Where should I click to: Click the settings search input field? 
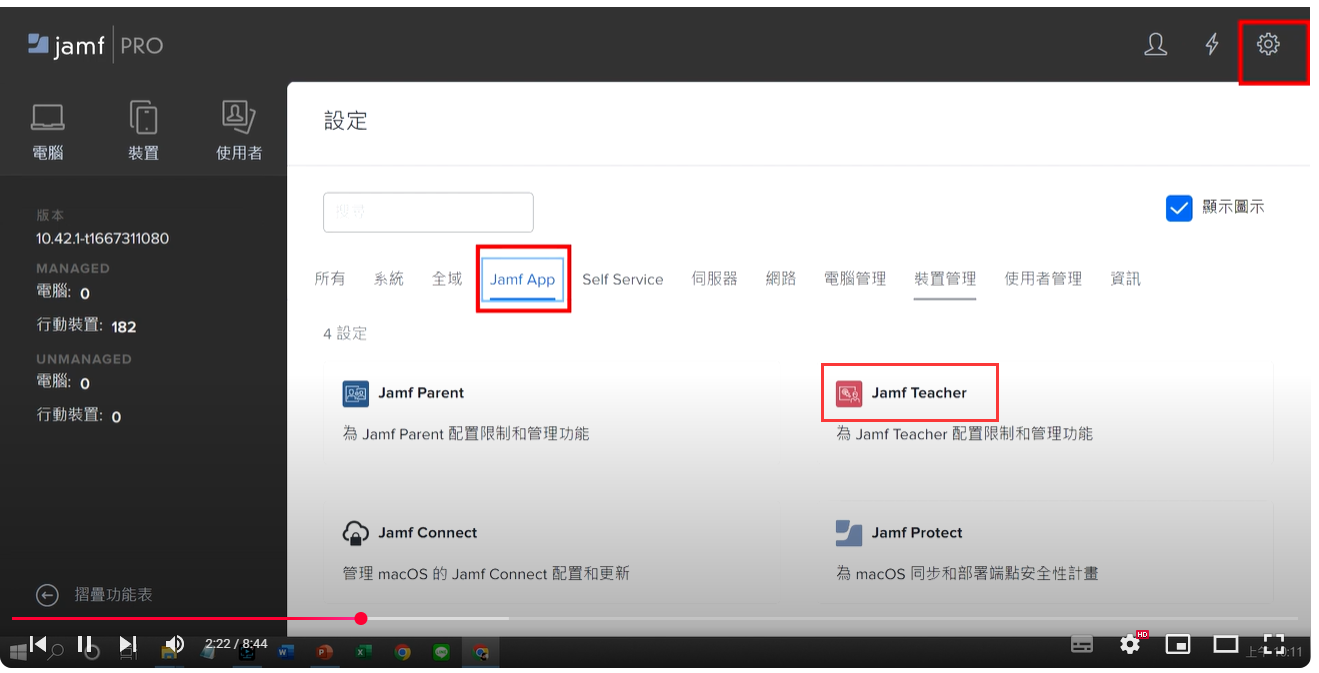click(x=428, y=212)
